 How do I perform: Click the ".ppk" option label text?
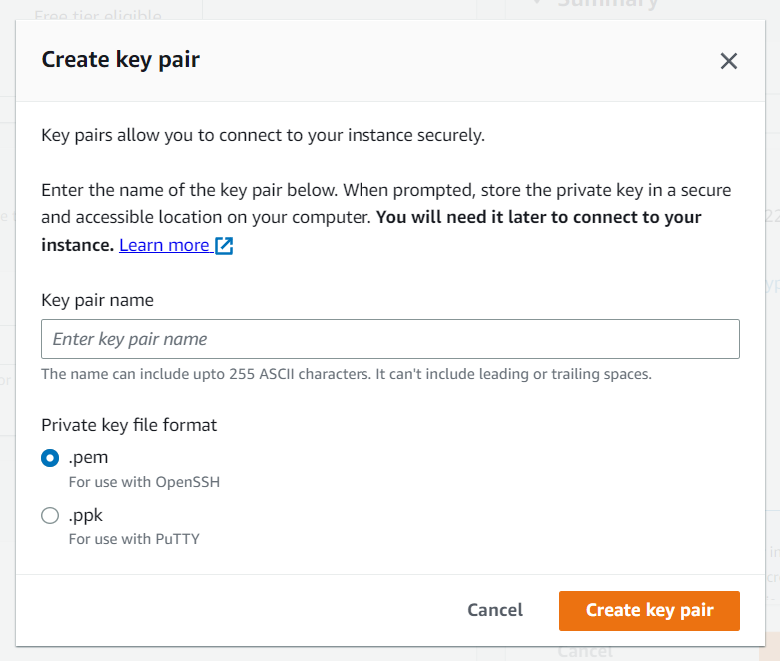click(86, 516)
